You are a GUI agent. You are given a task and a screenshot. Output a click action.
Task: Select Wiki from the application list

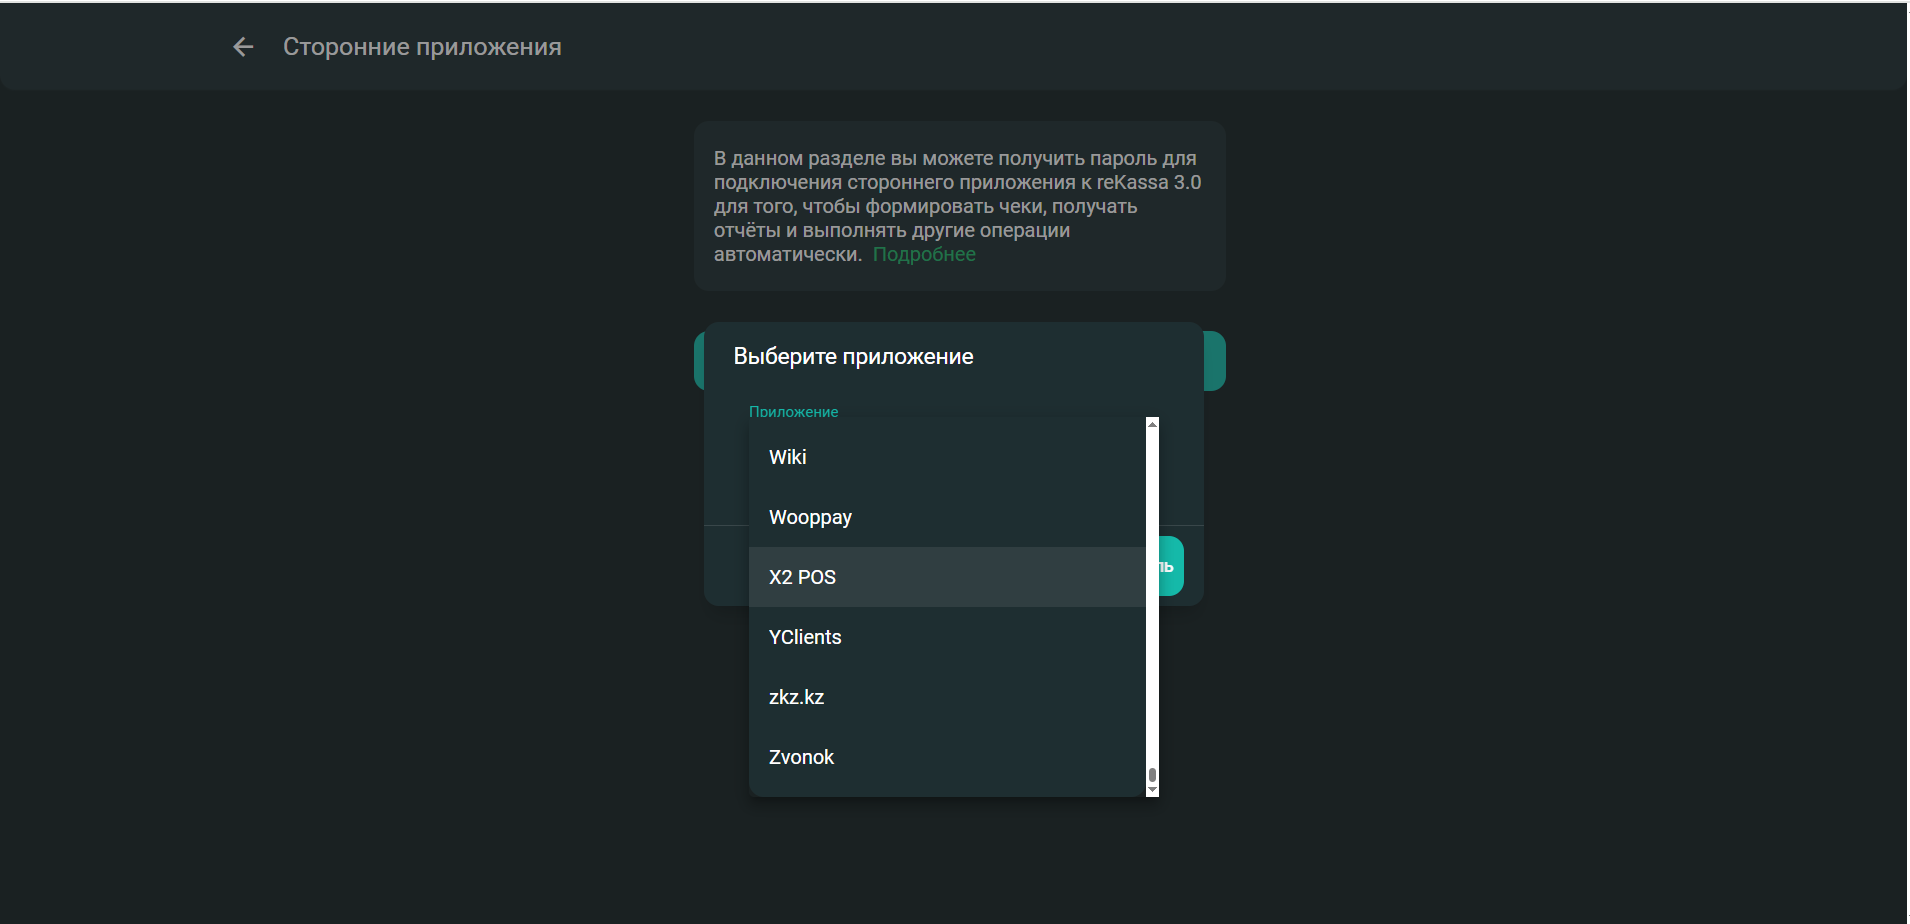(x=788, y=457)
